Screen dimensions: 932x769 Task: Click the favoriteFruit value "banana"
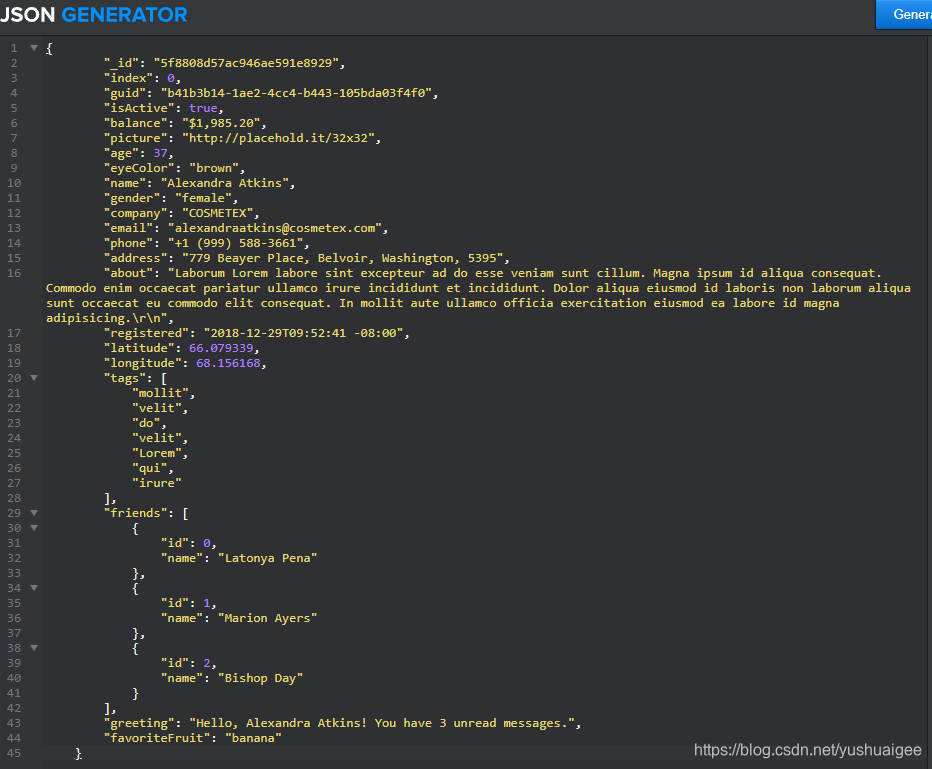(253, 738)
